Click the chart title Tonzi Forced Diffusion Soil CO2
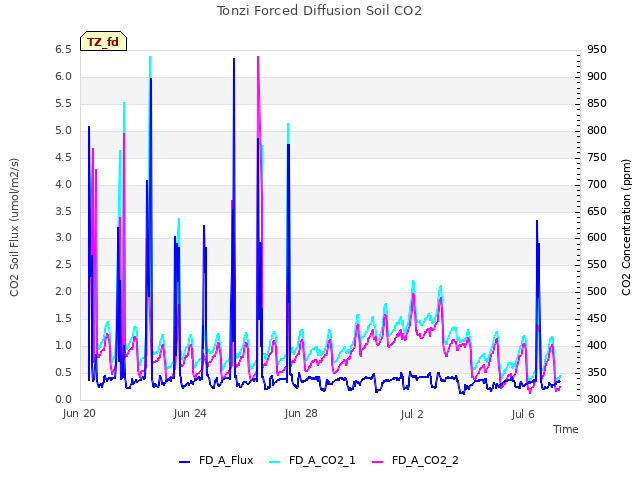This screenshot has height=480, width=640. tap(319, 11)
